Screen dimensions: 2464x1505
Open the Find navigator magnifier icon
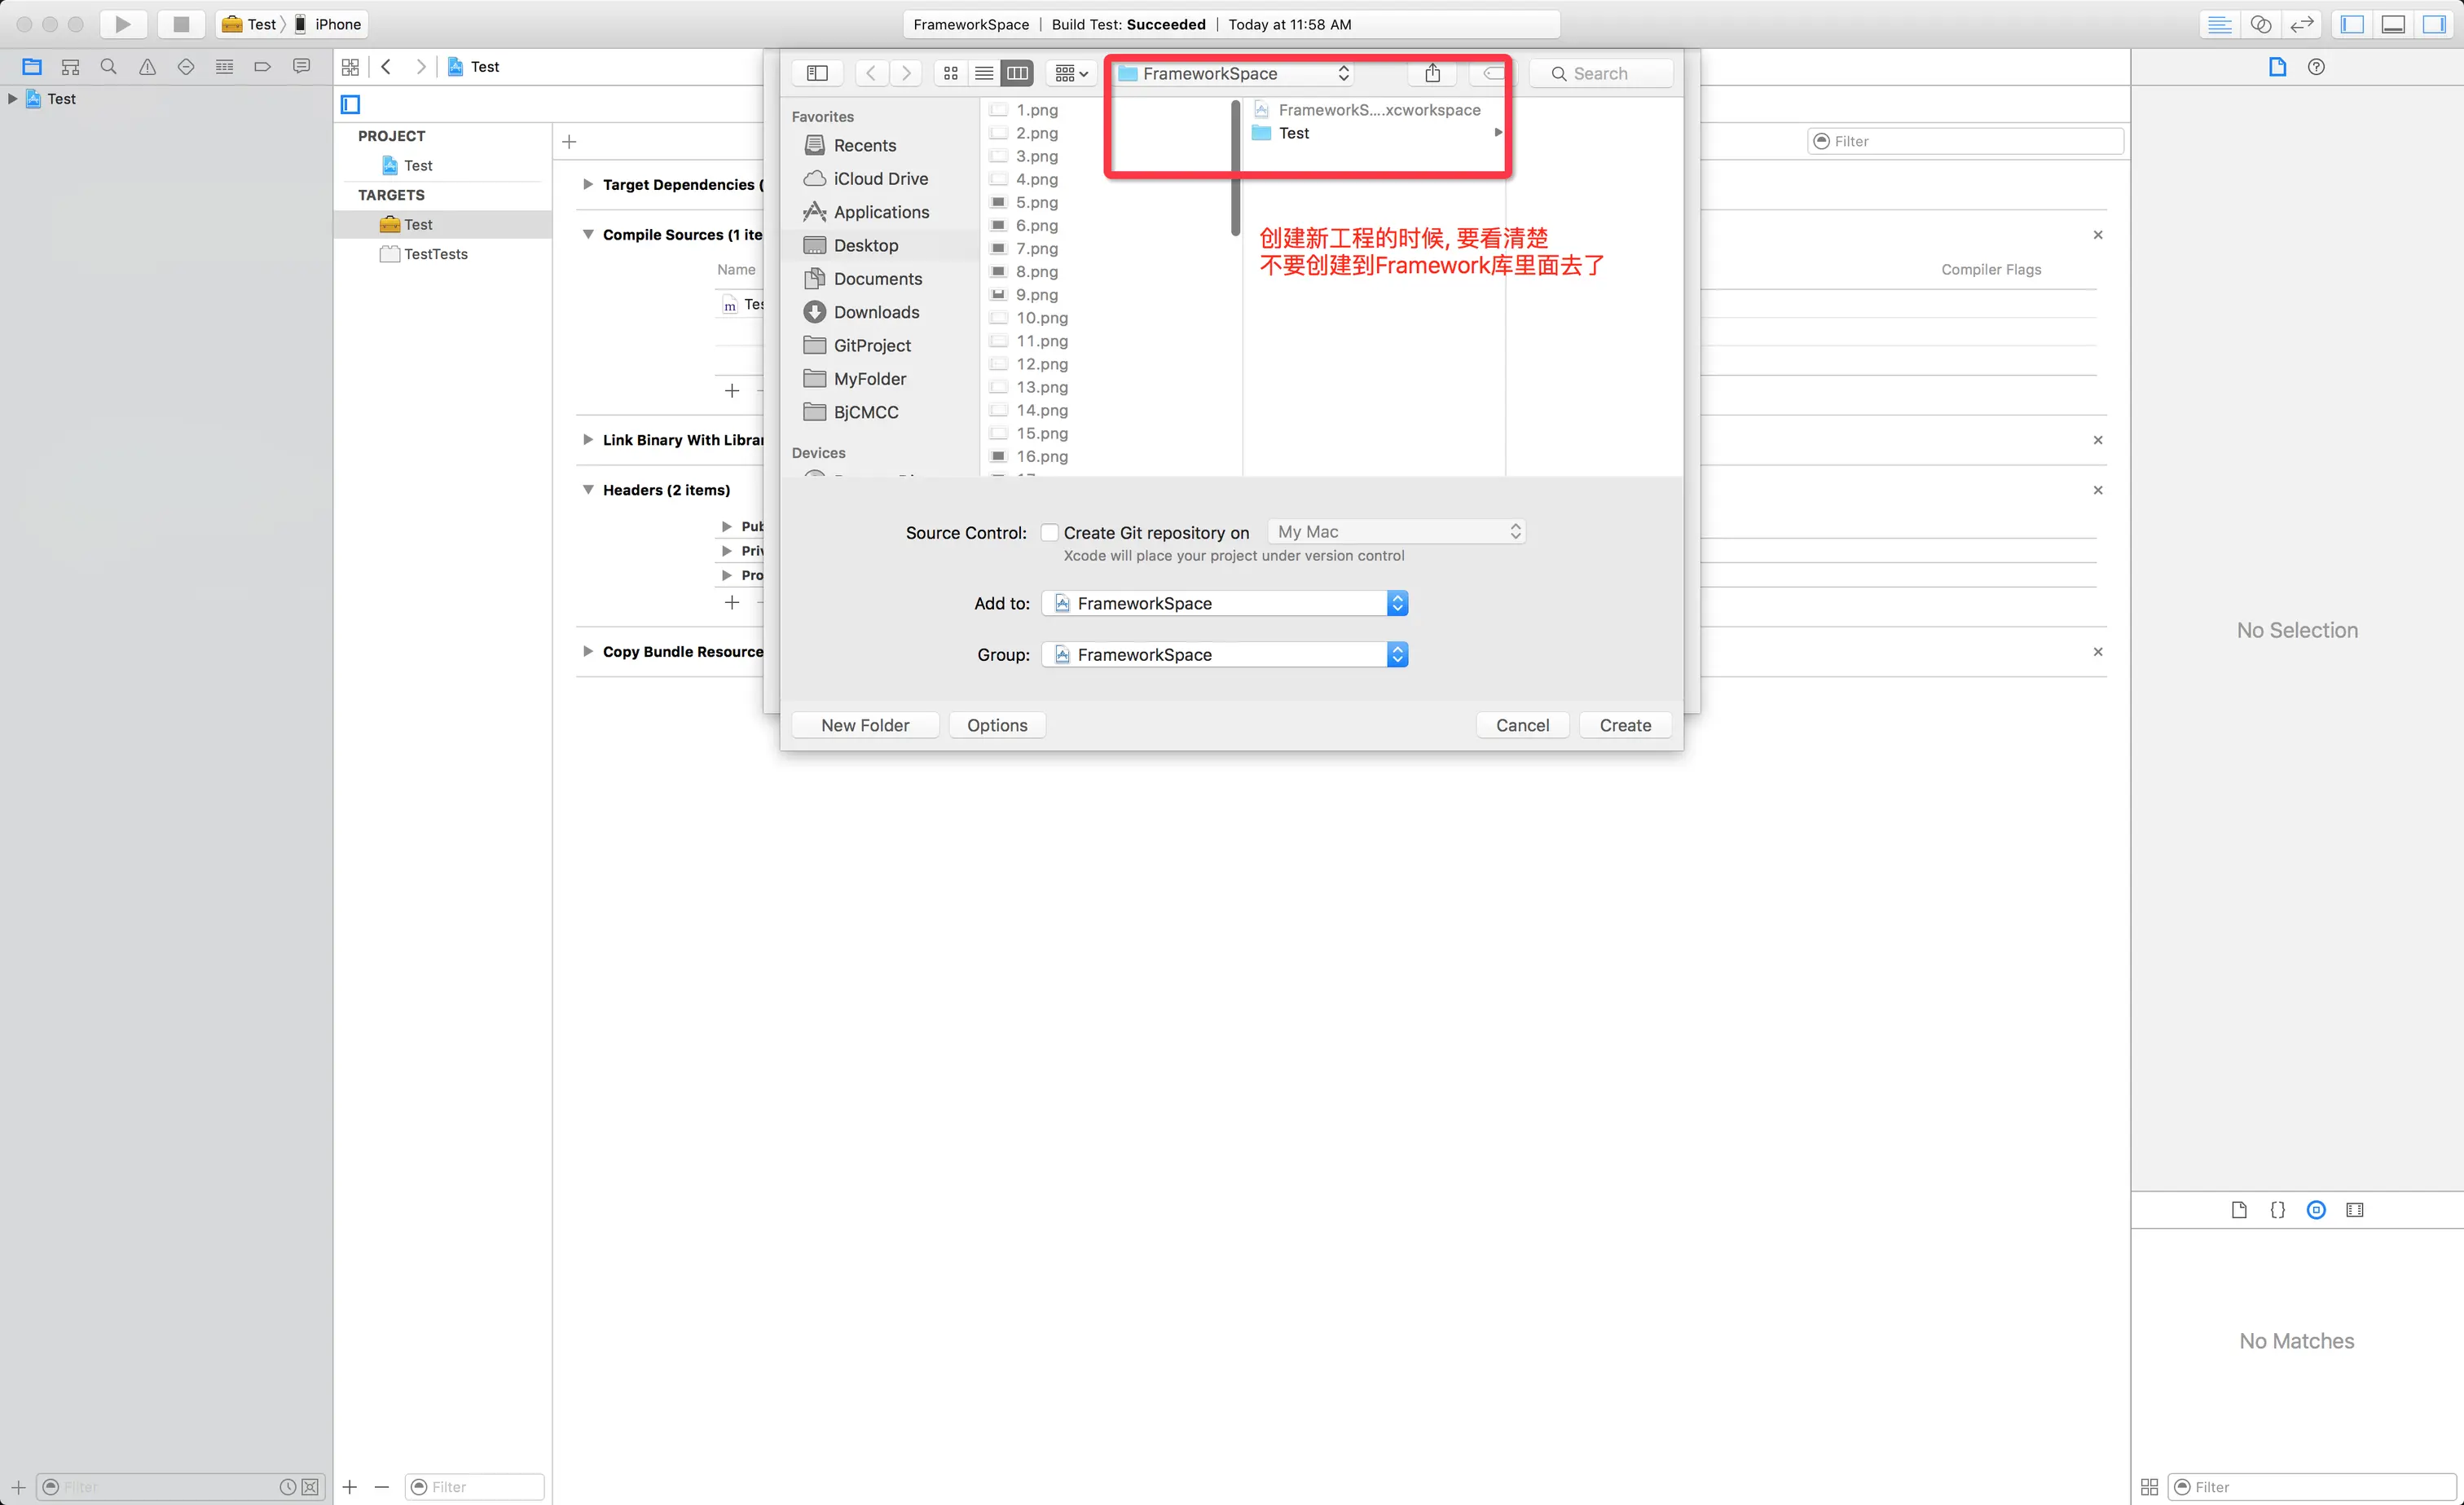[109, 67]
